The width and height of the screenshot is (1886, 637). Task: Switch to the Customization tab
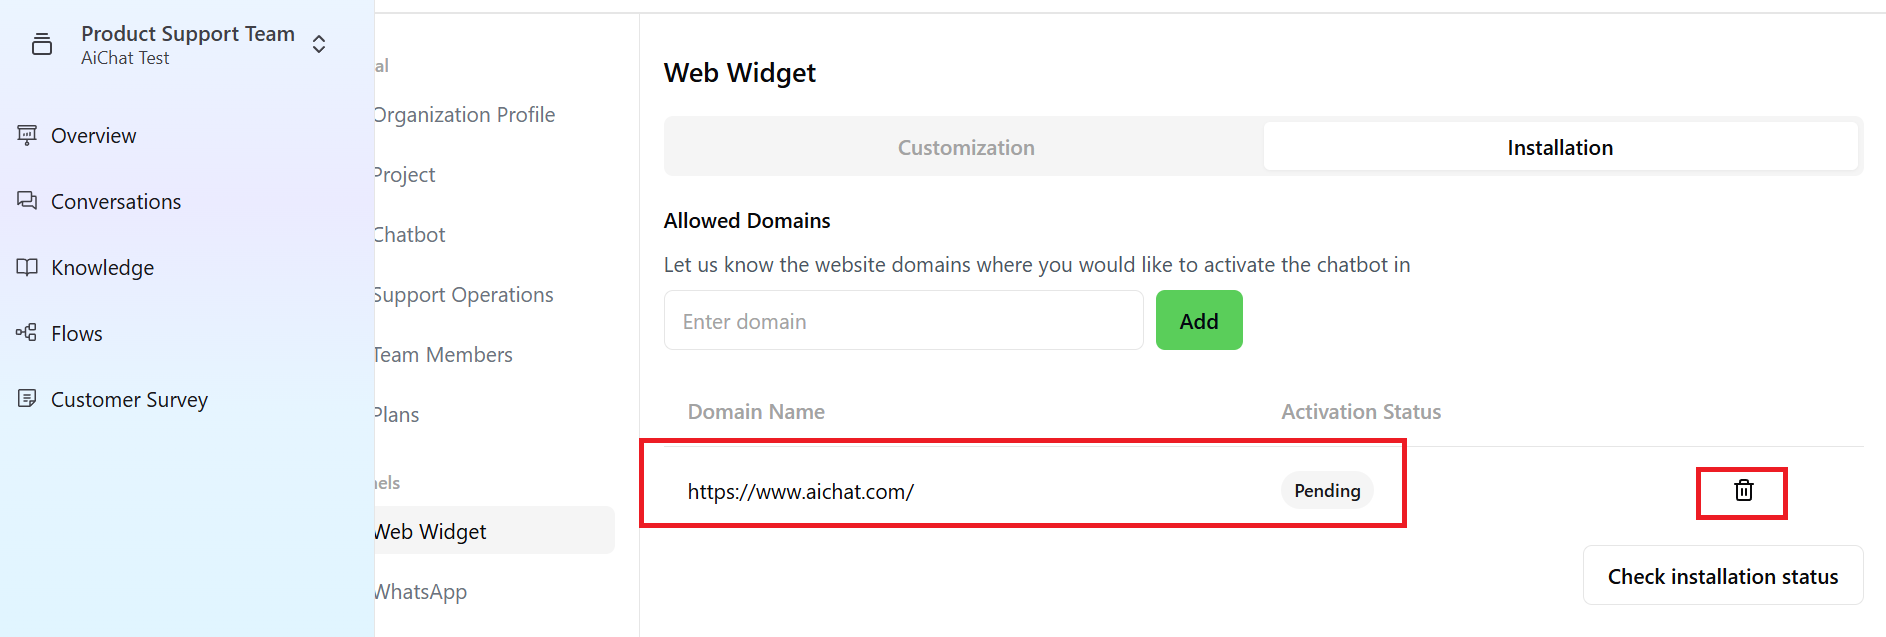(965, 147)
